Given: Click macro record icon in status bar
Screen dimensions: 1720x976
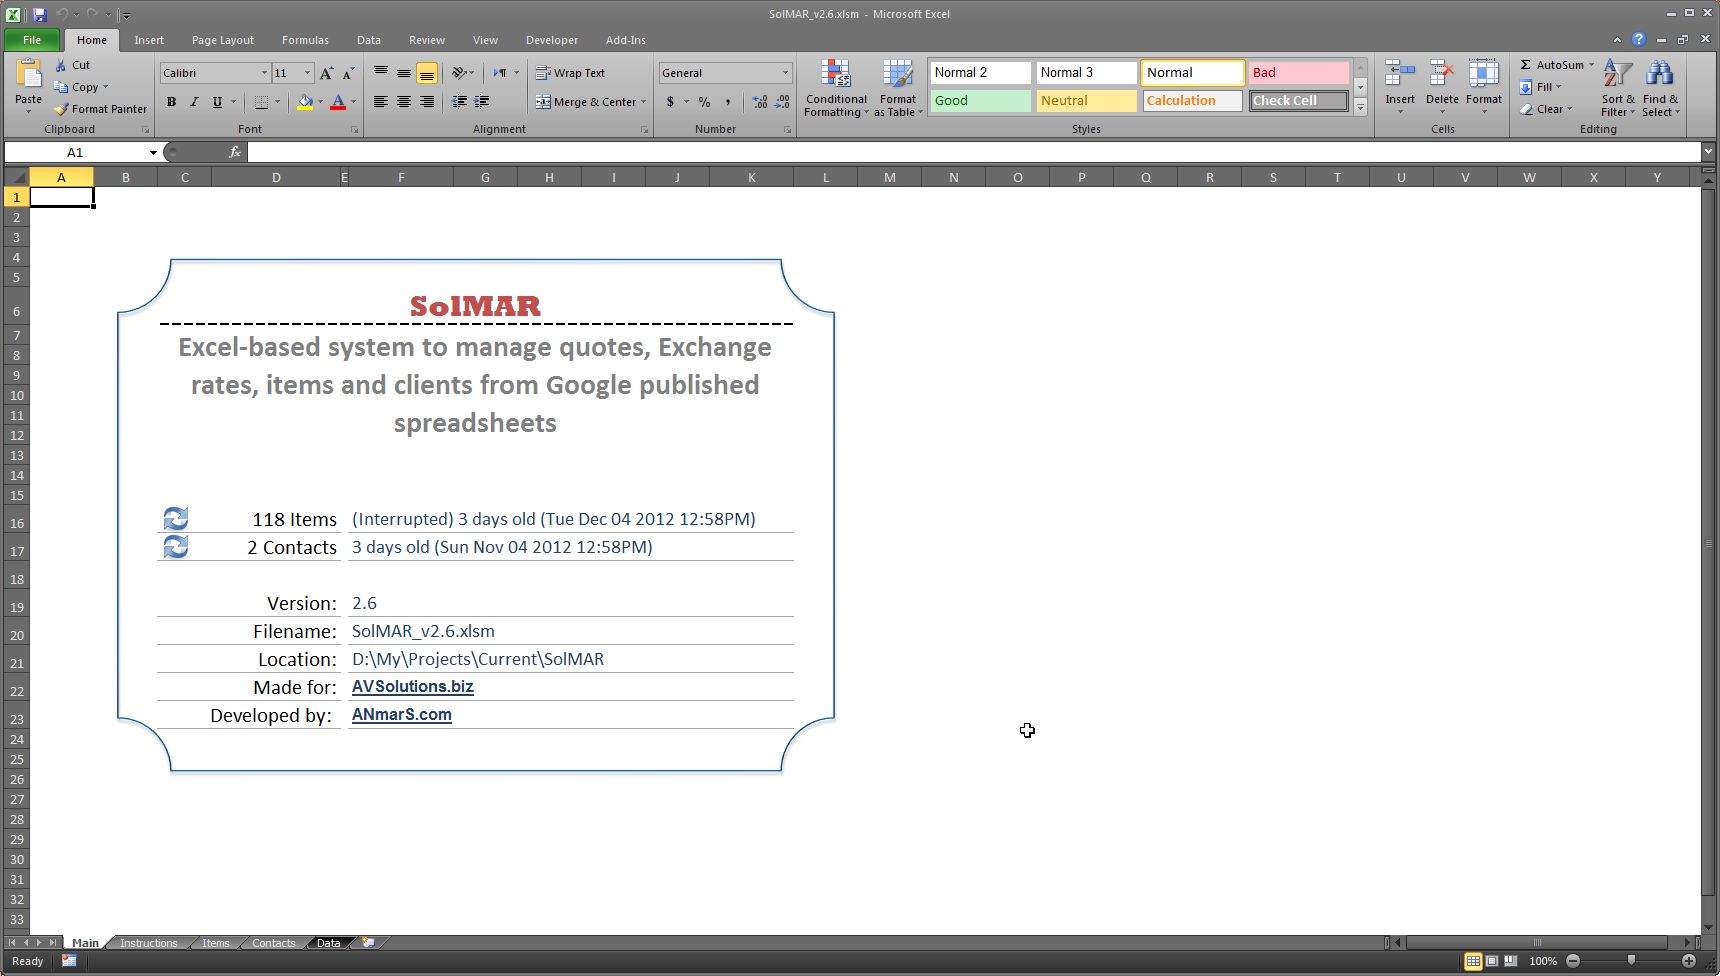Looking at the screenshot, I should pyautogui.click(x=69, y=961).
